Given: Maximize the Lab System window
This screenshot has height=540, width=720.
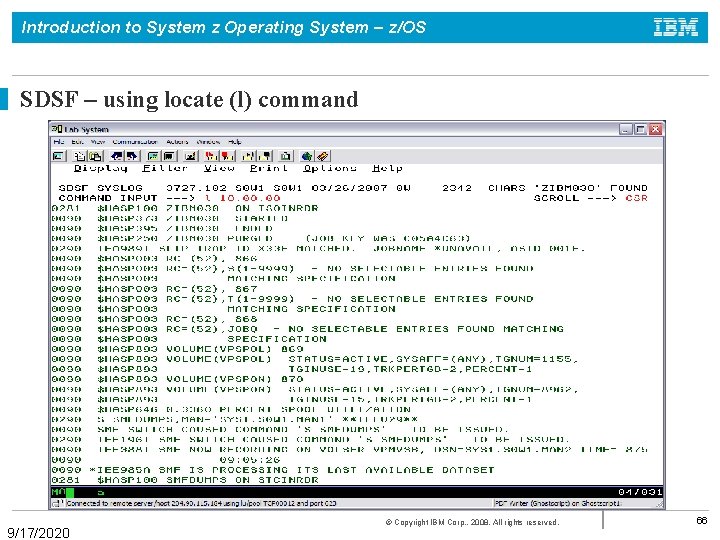Looking at the screenshot, I should (640, 129).
